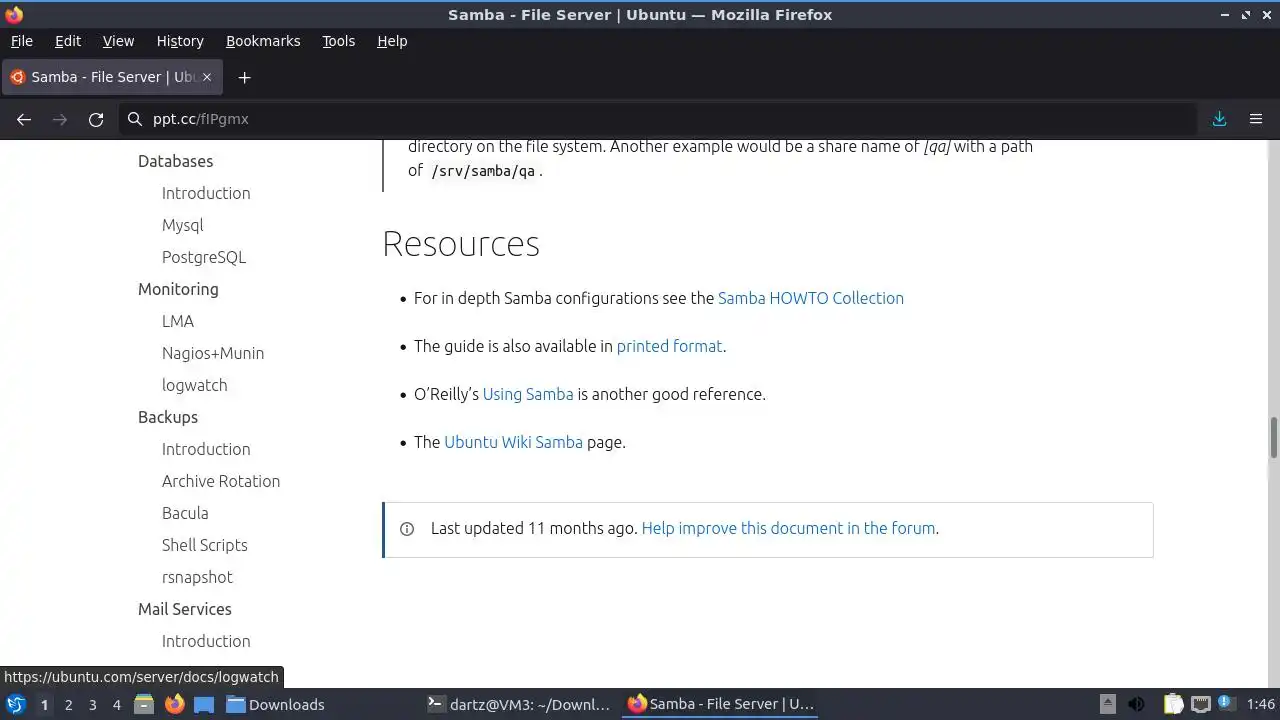The height and width of the screenshot is (720, 1280).
Task: Launch Firefox from taskbar quick launch
Action: coord(174,704)
